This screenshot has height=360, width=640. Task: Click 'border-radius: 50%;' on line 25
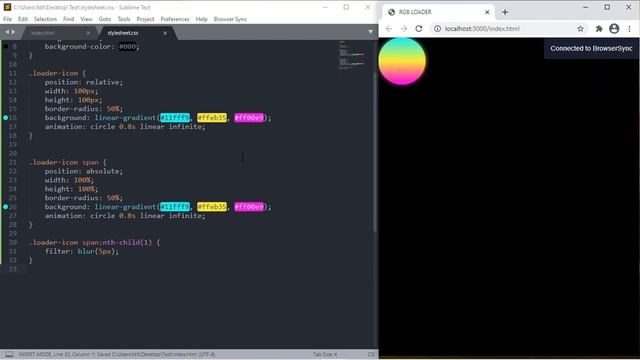click(x=84, y=198)
